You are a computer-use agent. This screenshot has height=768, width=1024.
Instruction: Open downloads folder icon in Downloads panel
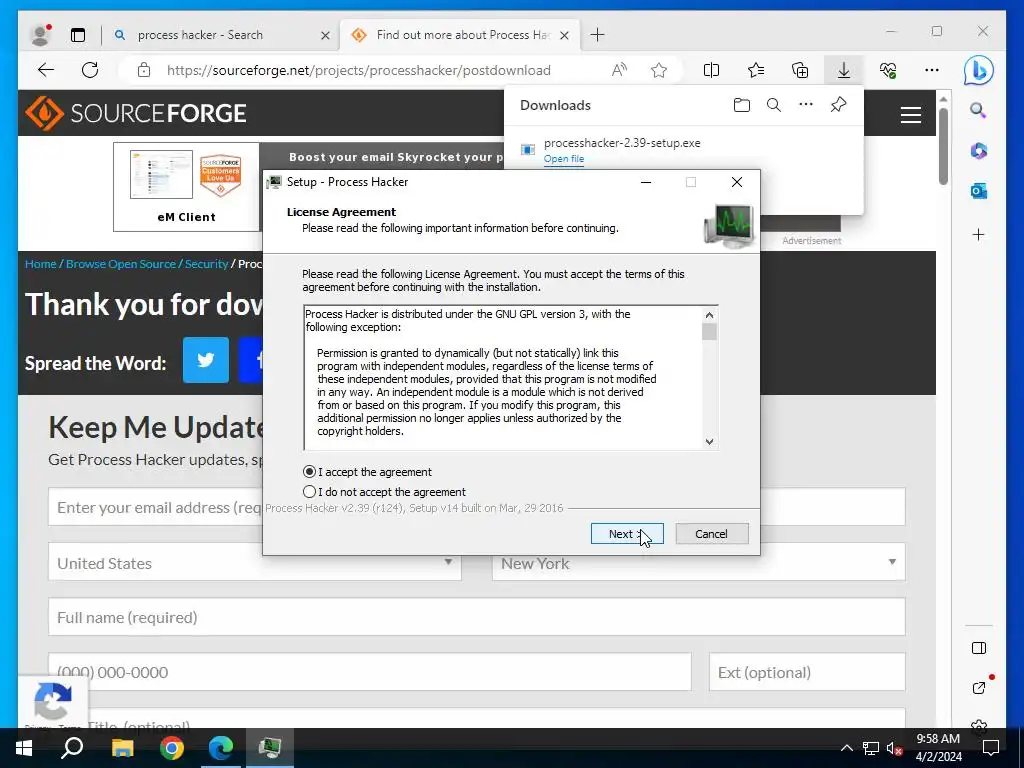click(741, 105)
